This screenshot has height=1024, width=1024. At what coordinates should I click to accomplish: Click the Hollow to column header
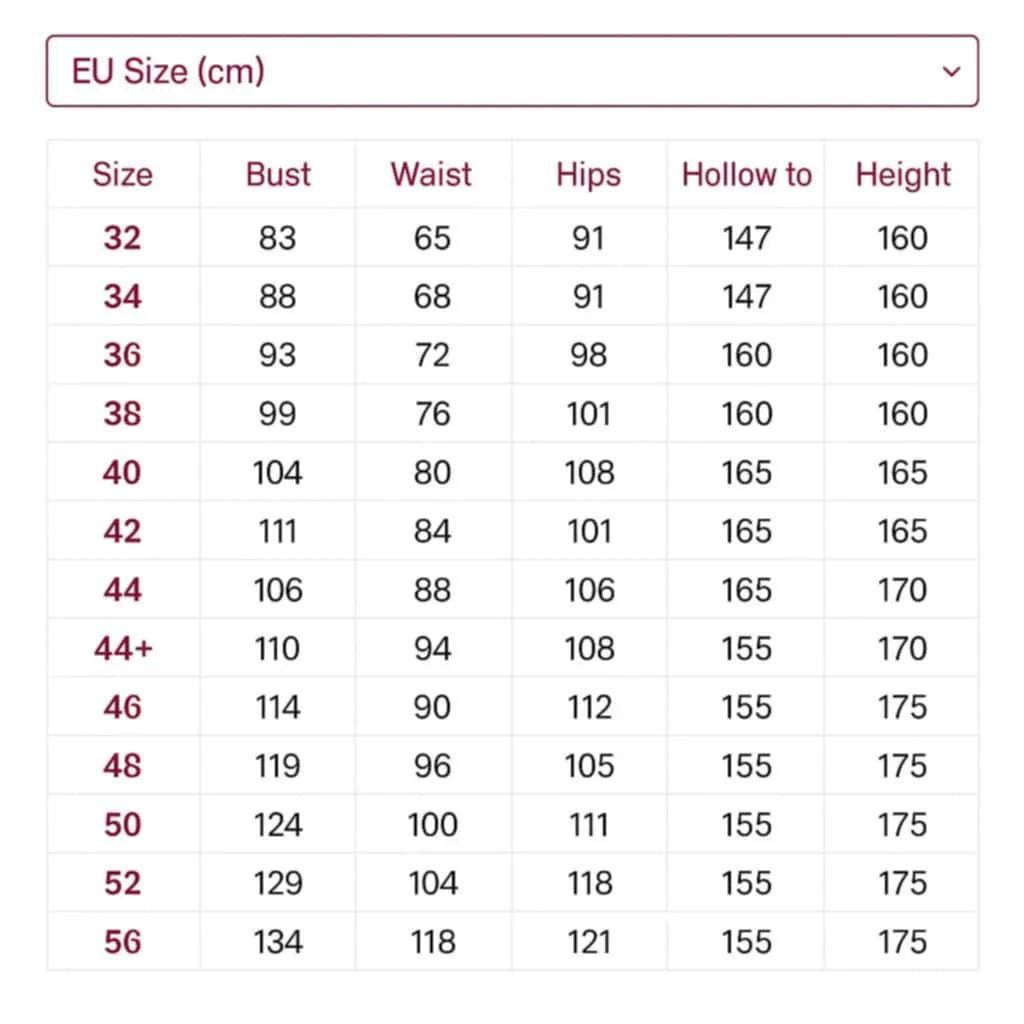click(746, 174)
